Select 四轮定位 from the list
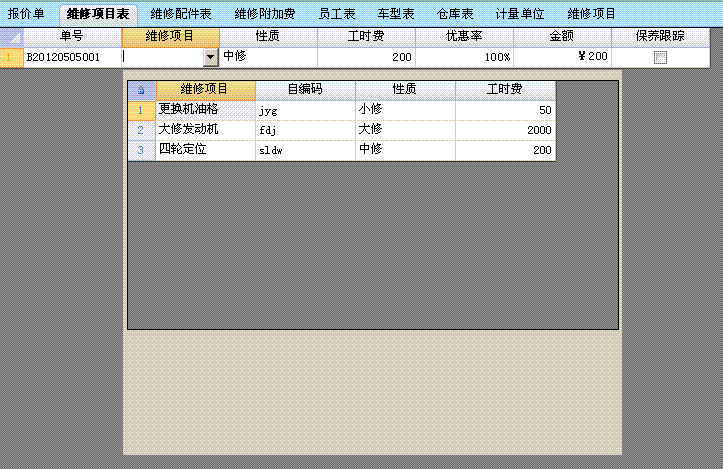This screenshot has height=469, width=723. [206, 150]
